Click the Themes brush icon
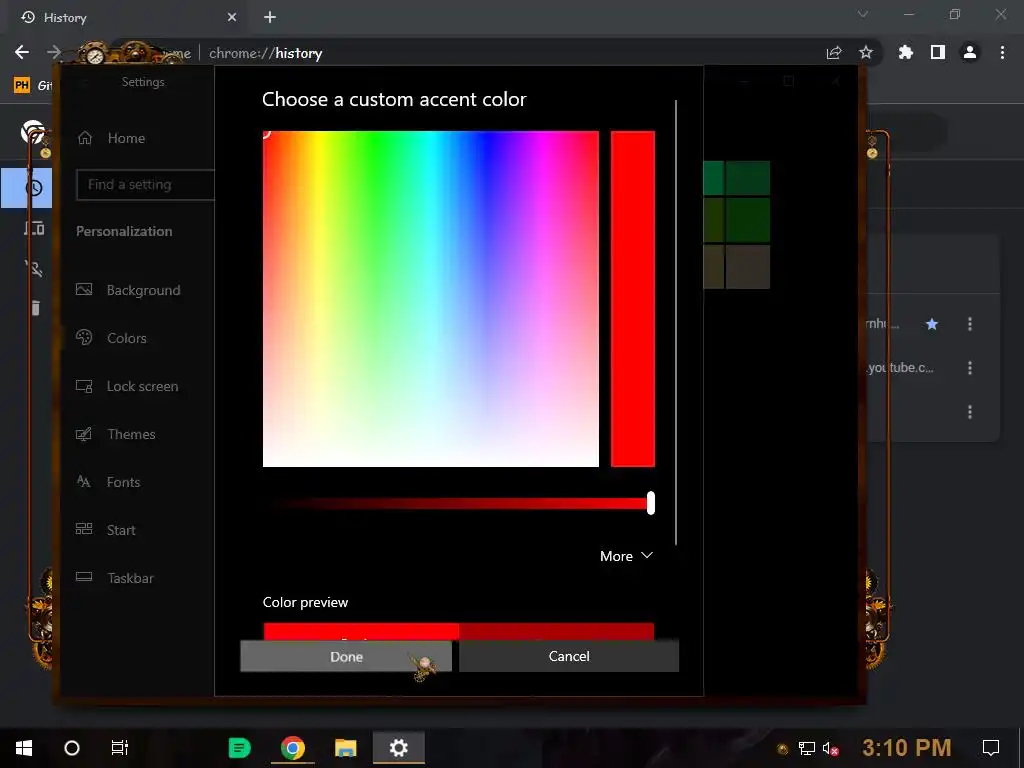The width and height of the screenshot is (1024, 768). coord(84,434)
